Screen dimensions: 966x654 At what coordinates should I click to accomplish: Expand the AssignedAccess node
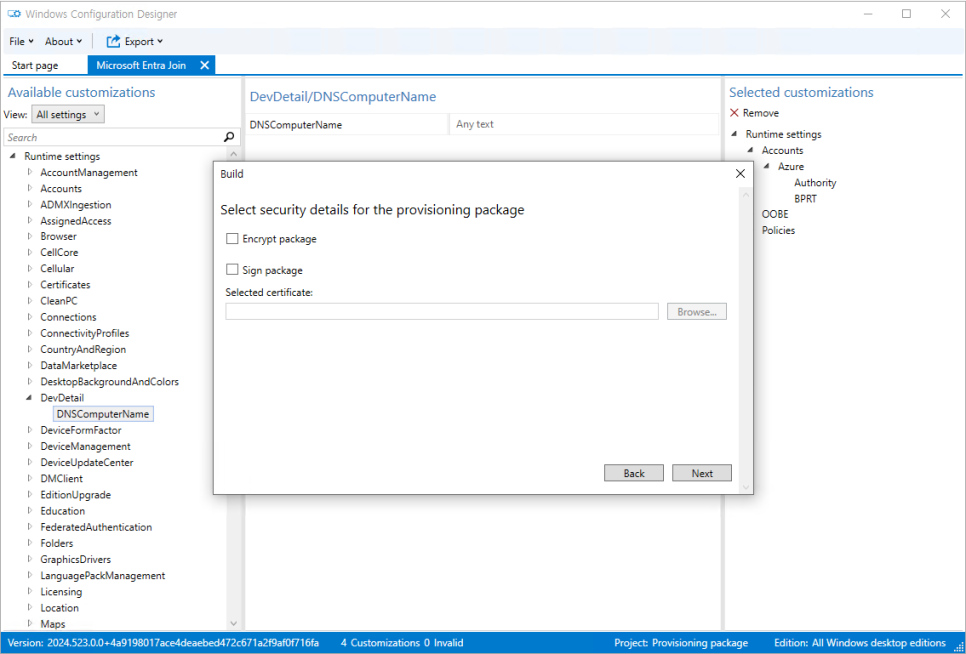pyautogui.click(x=30, y=220)
